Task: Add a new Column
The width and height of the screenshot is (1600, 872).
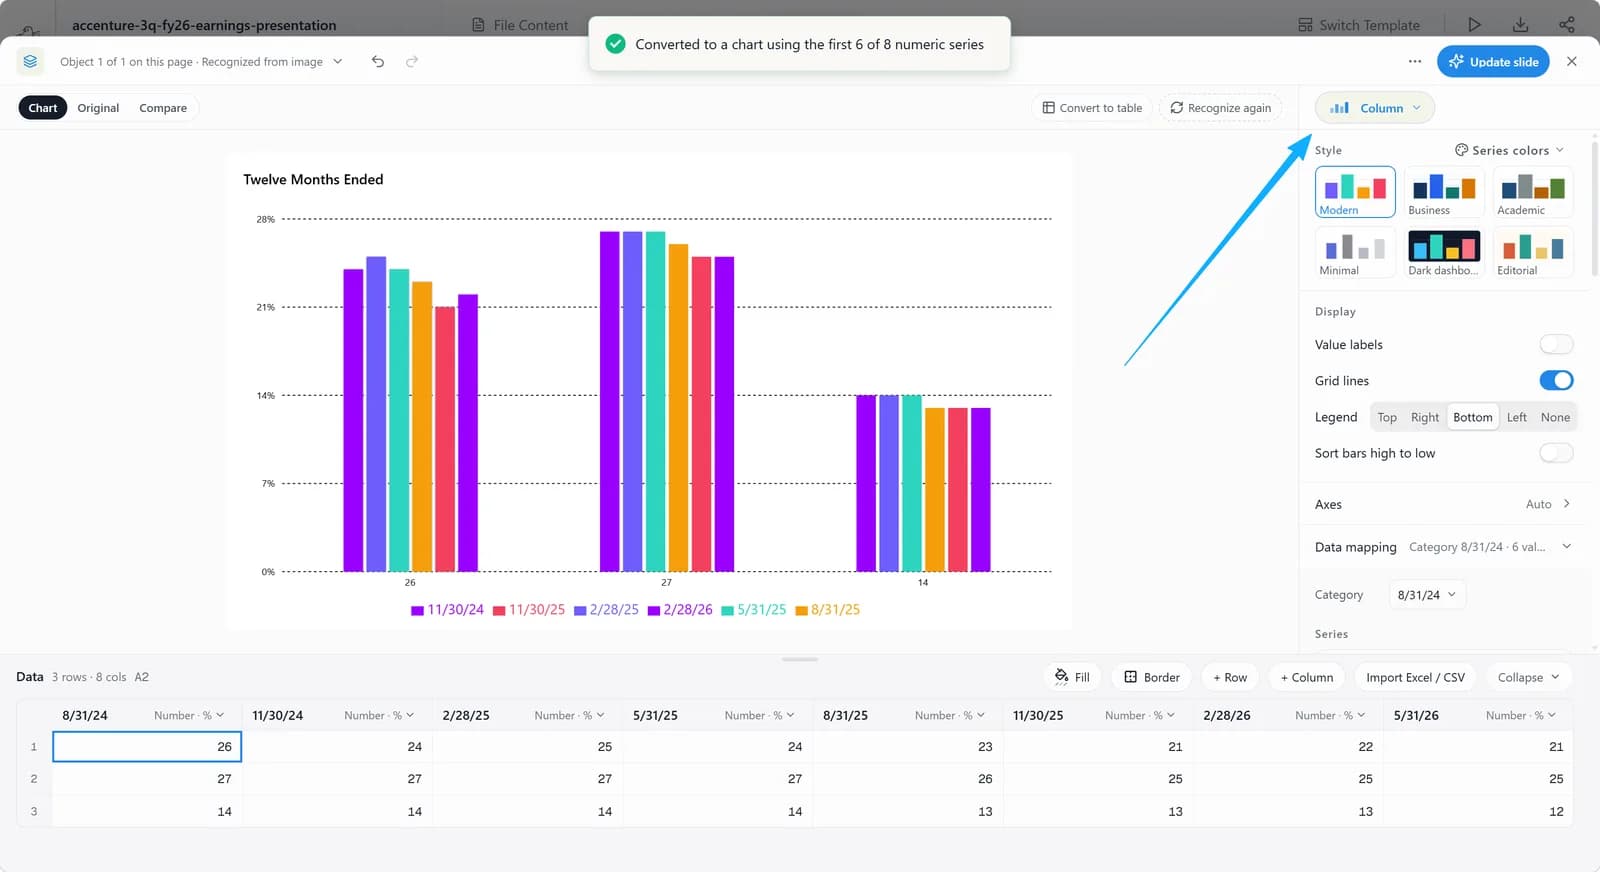Action: [1307, 677]
